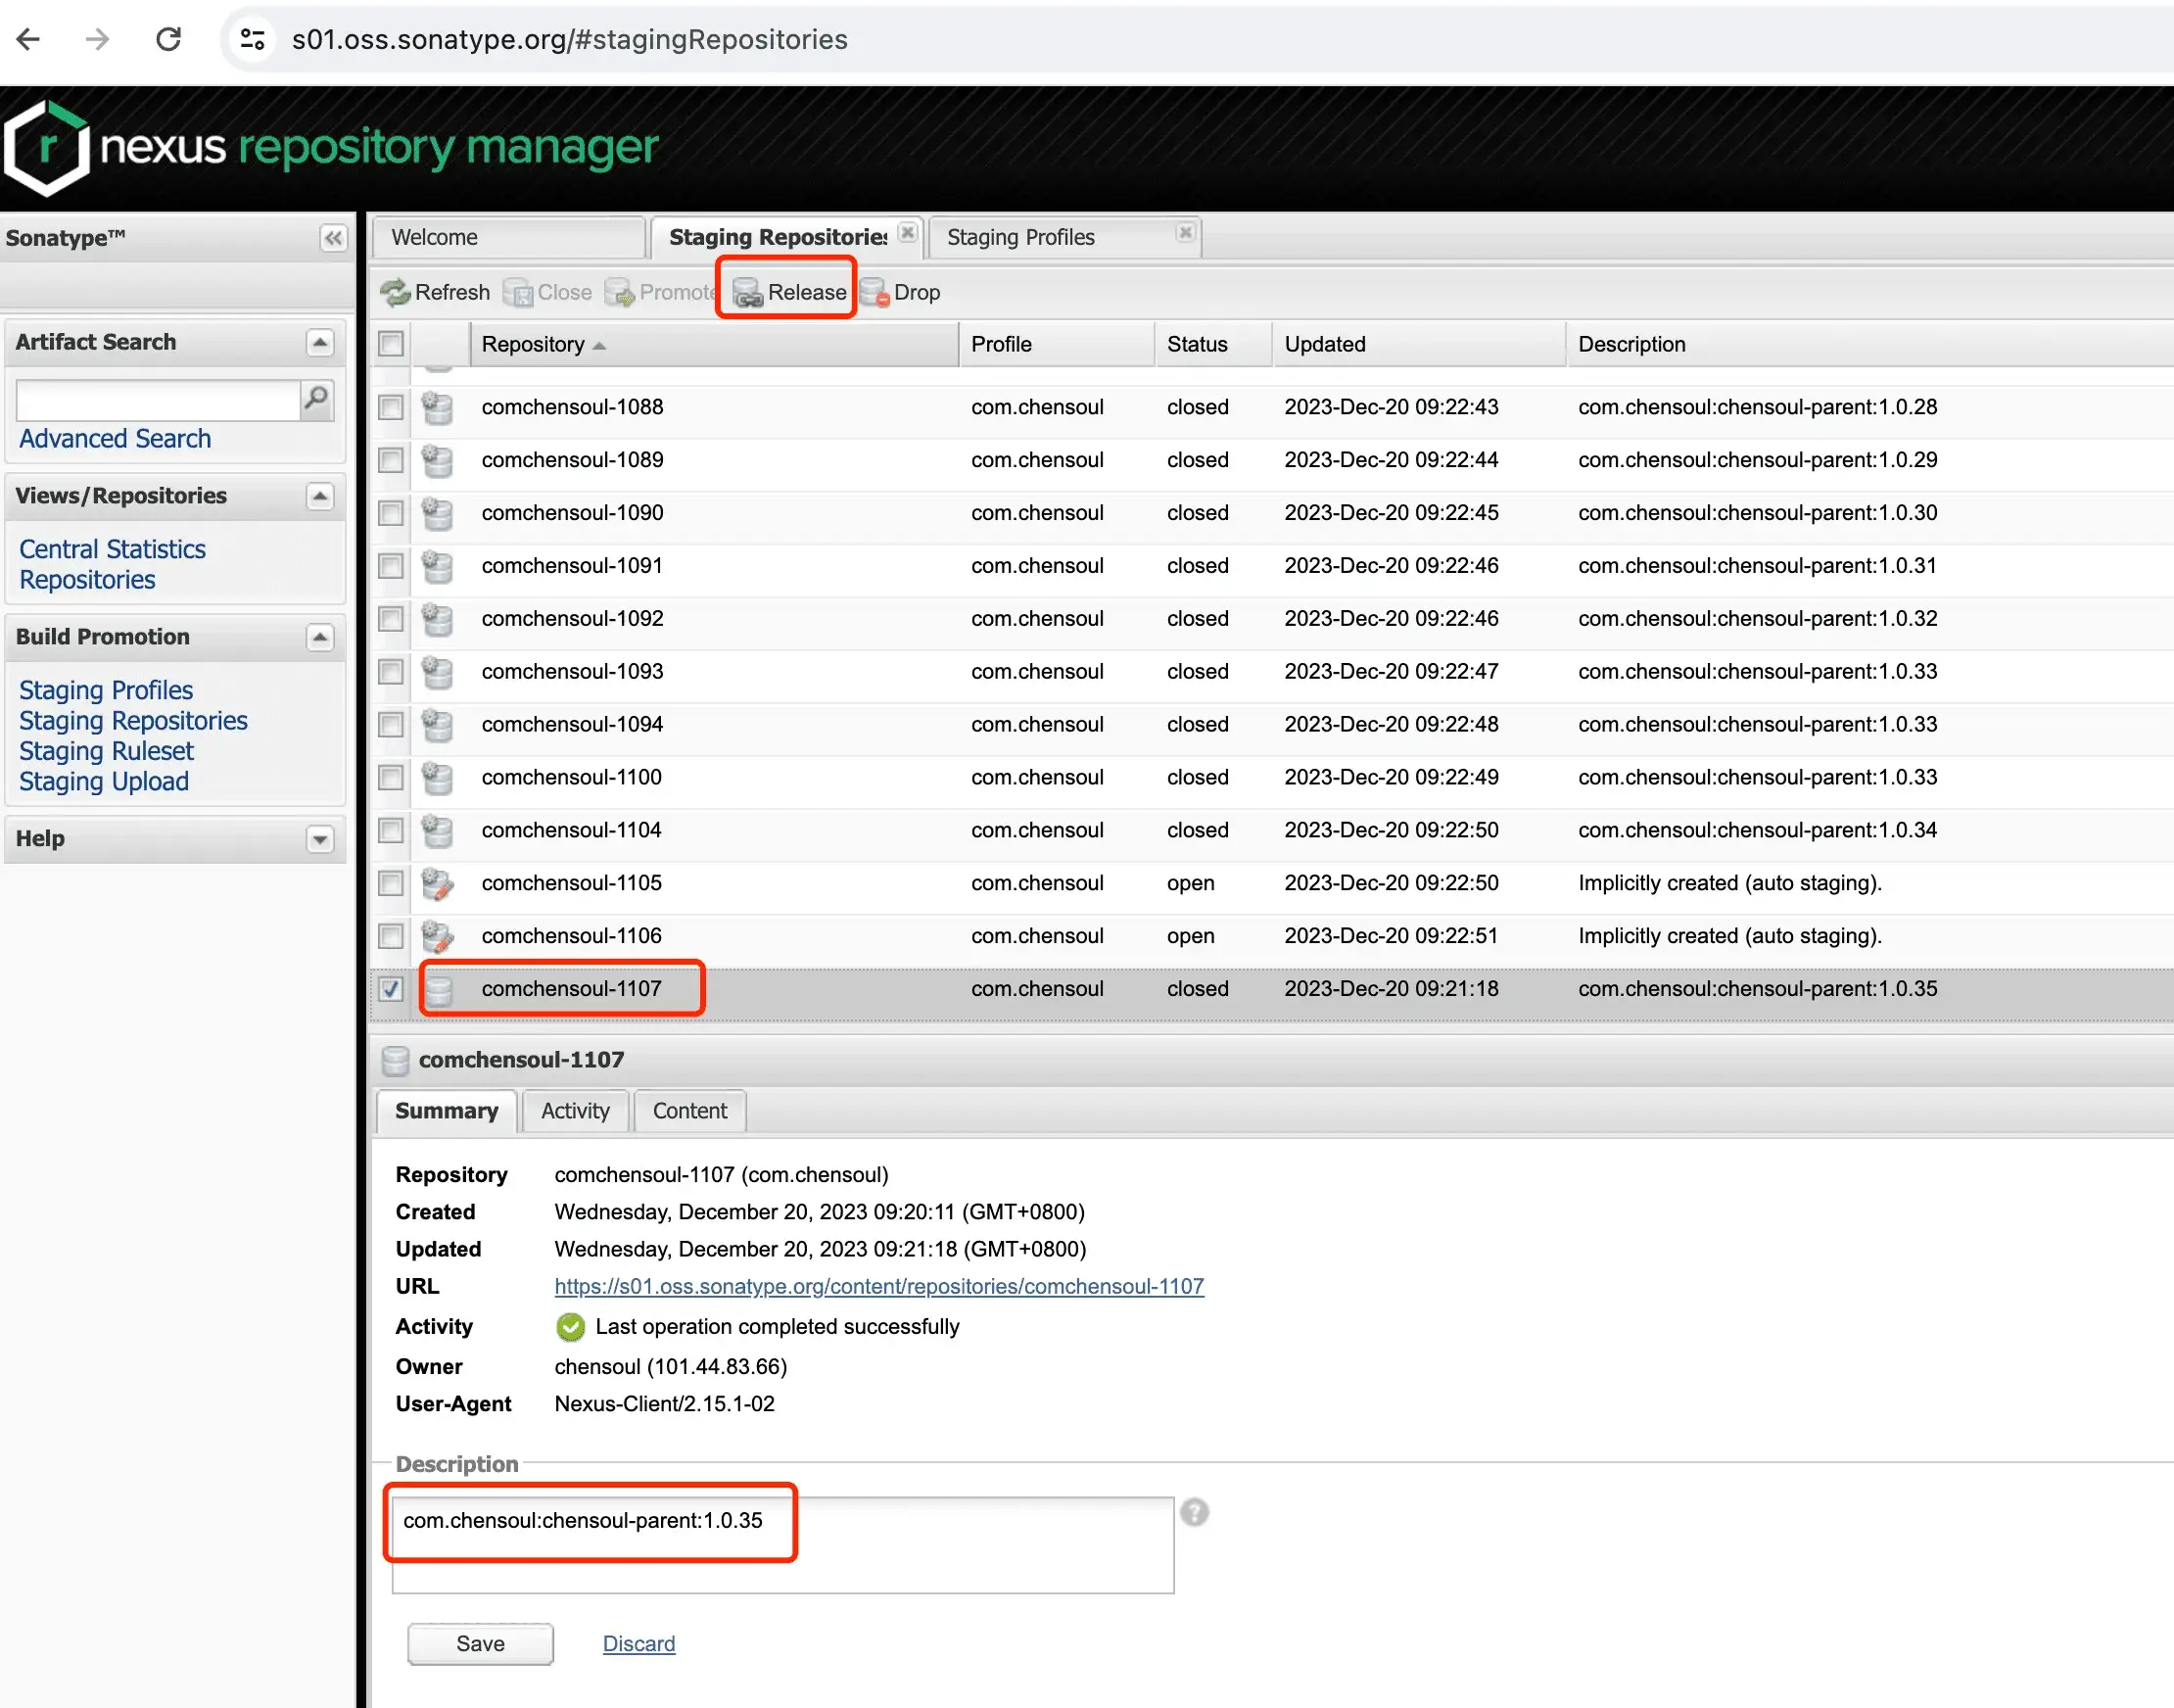
Task: Click the open repository icon for comchensoul-1106
Action: coord(437,936)
